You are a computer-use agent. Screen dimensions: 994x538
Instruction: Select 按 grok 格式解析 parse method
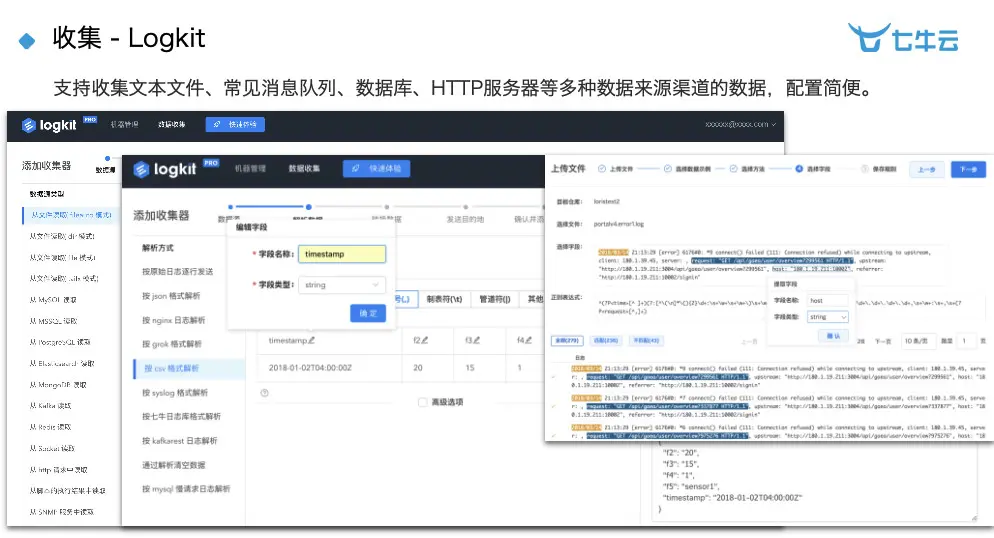[172, 344]
